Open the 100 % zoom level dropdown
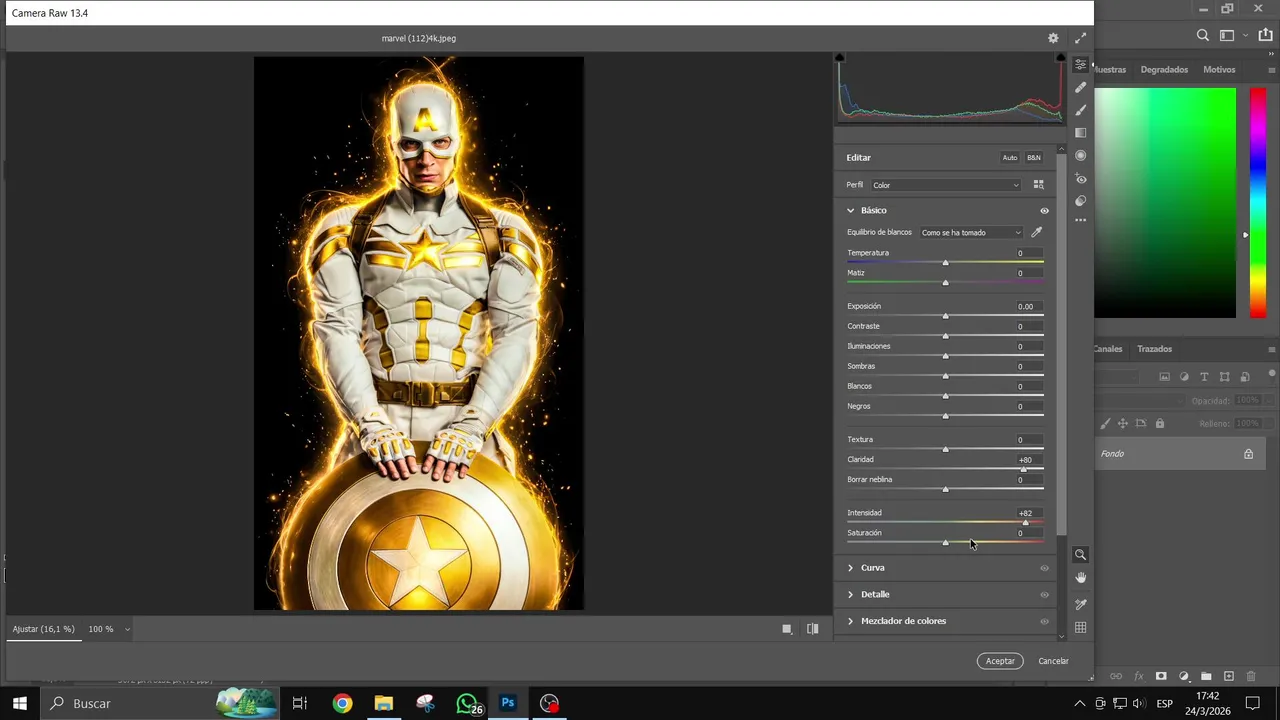 tap(127, 630)
